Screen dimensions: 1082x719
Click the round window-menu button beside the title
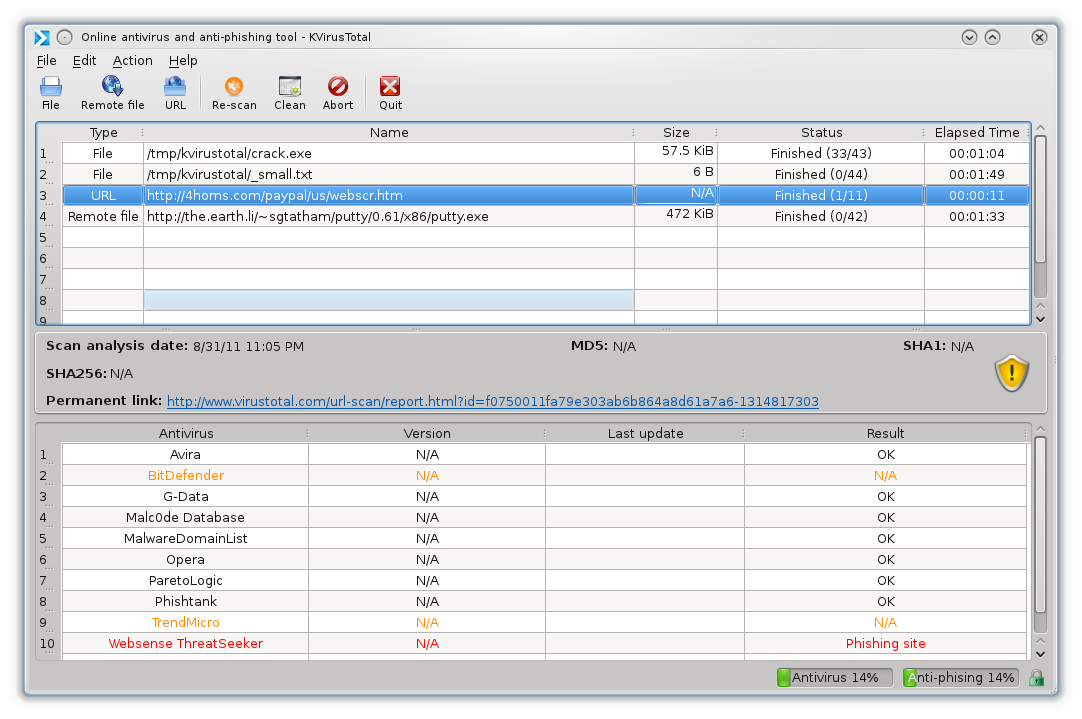click(x=64, y=37)
